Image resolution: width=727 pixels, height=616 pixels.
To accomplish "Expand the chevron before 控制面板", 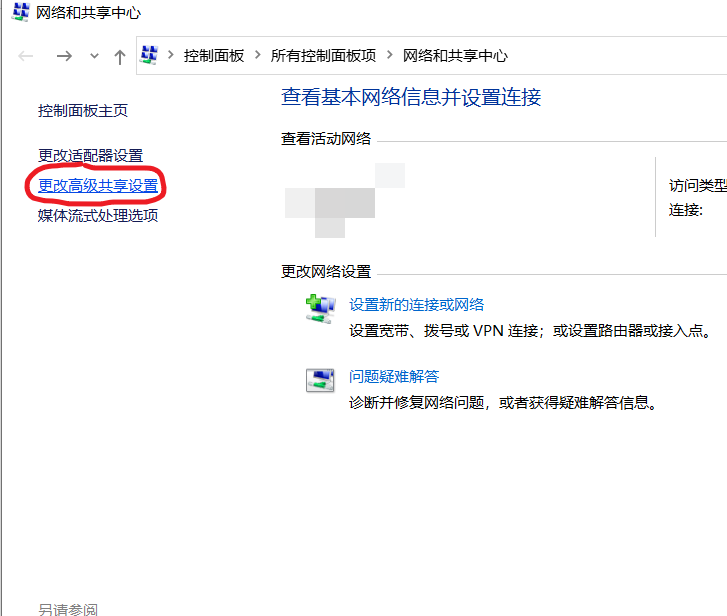I will coord(171,55).
